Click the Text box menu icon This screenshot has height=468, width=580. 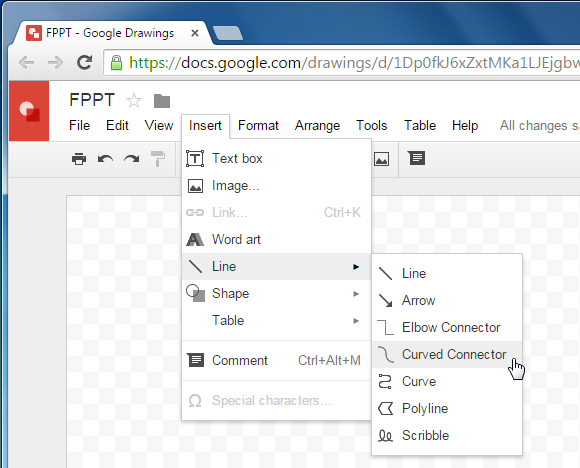coord(195,158)
